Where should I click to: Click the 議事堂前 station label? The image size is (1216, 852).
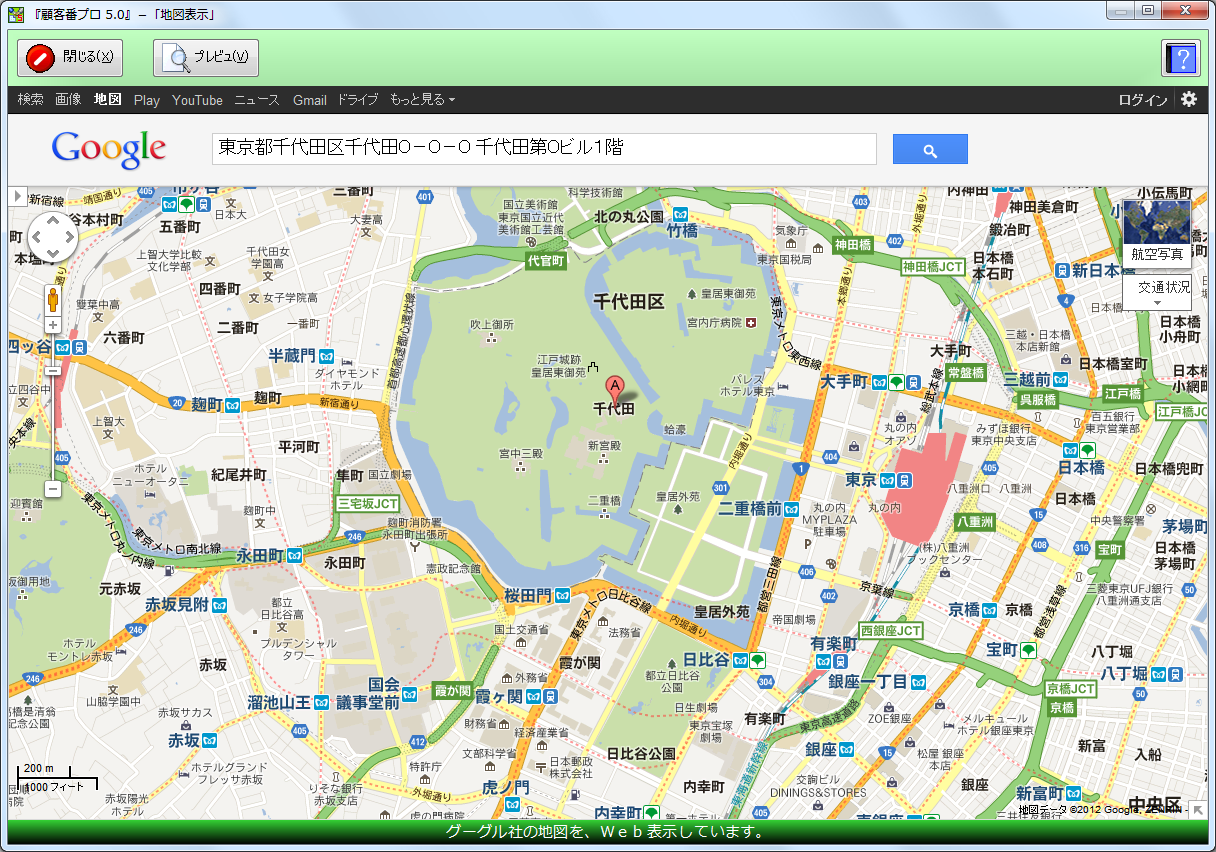[369, 703]
